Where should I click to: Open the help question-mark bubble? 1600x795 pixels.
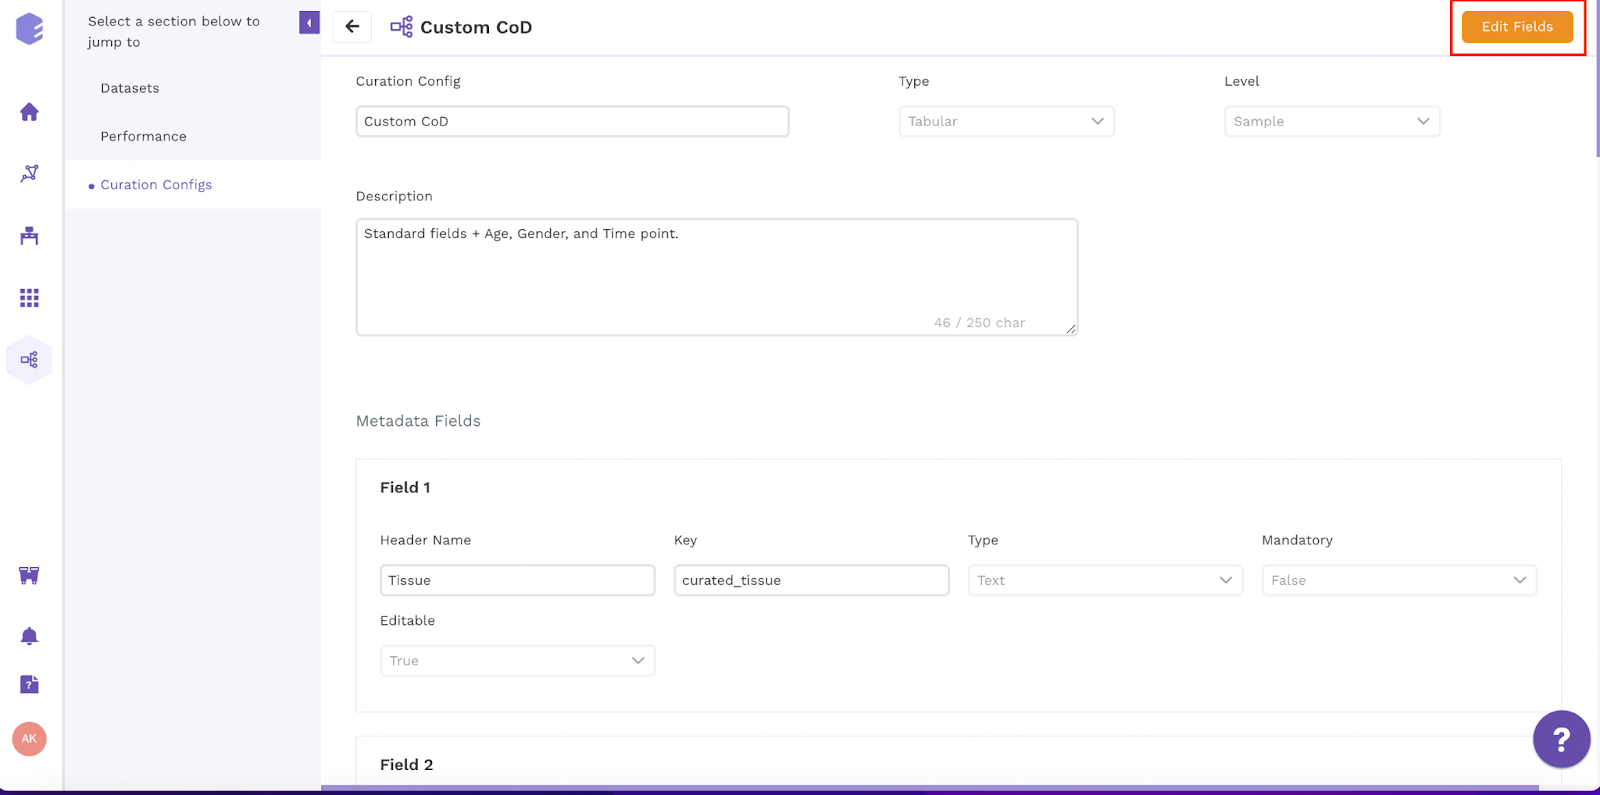pos(1561,739)
